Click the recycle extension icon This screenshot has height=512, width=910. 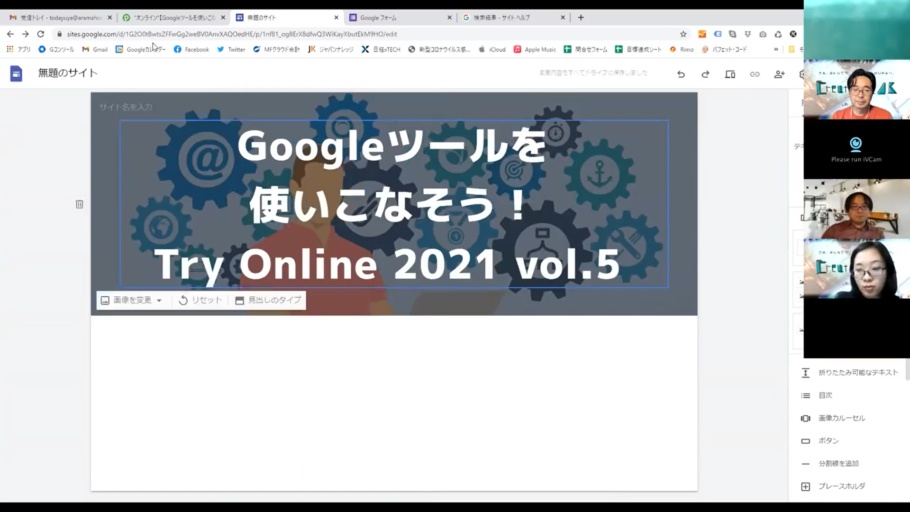click(778, 34)
